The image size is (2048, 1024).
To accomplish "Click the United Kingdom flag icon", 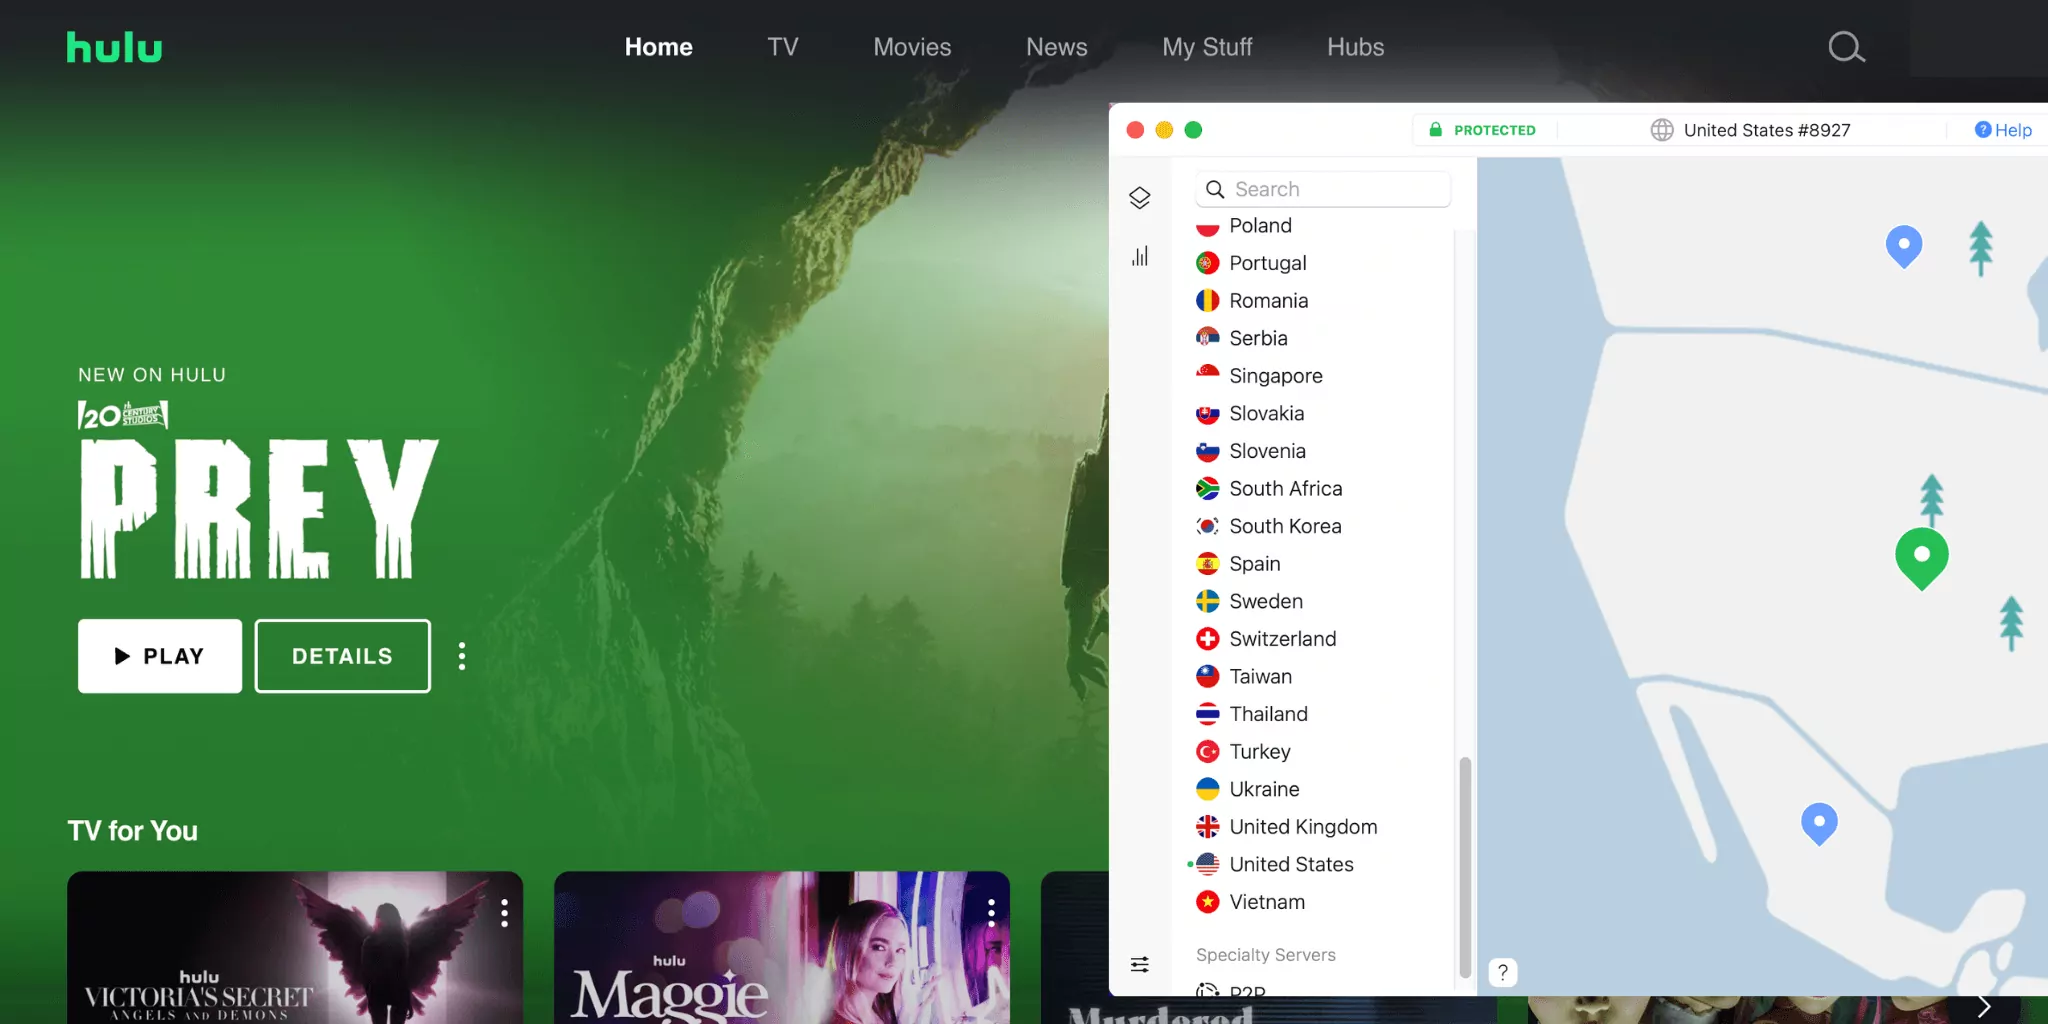I will (1208, 827).
